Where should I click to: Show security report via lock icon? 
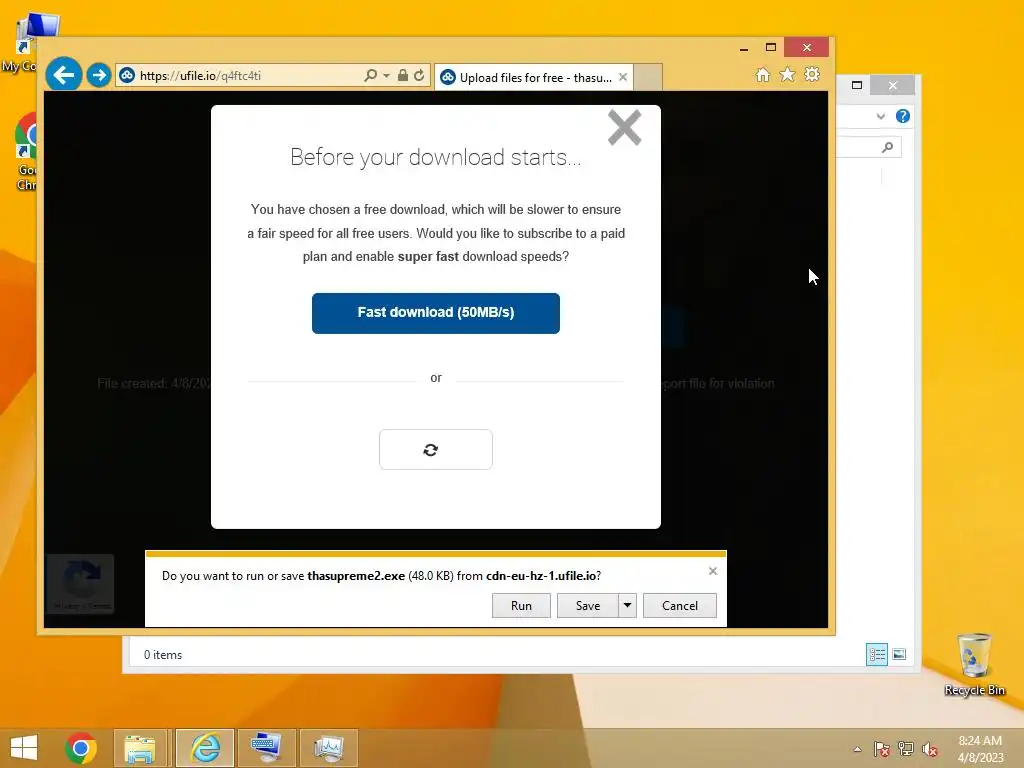tap(403, 76)
